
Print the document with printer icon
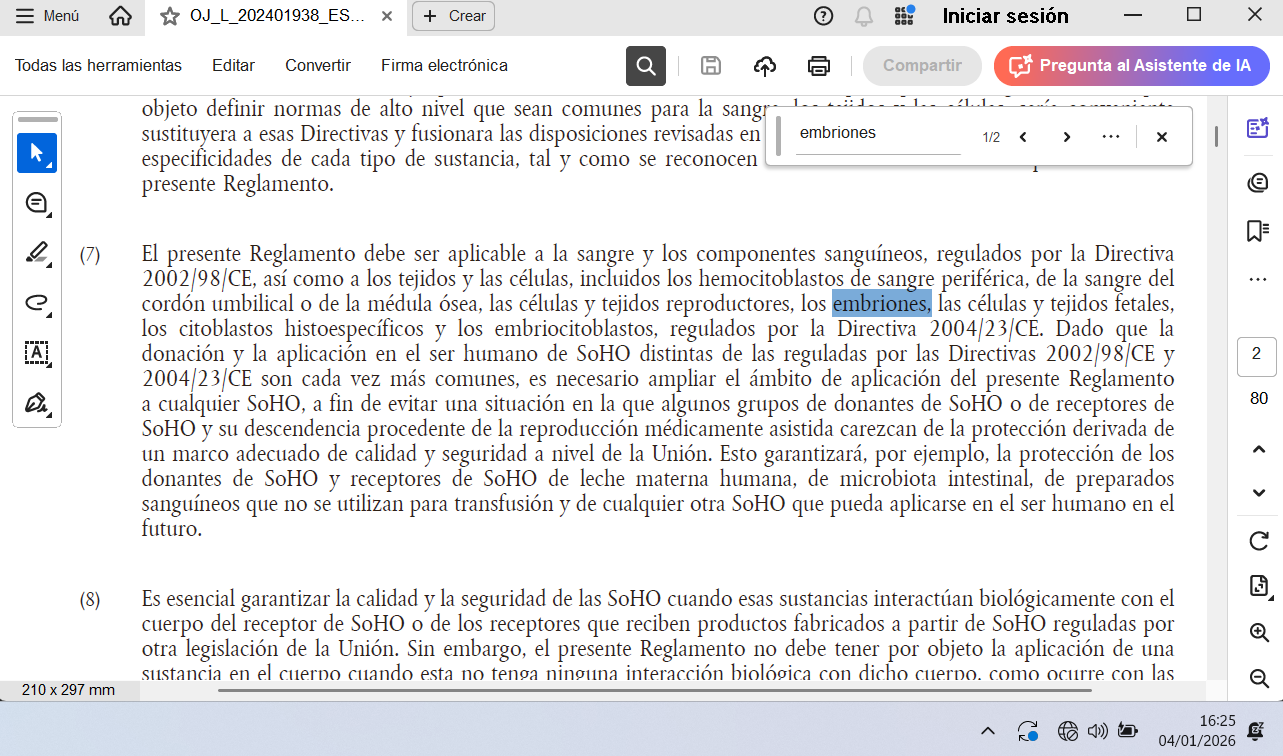coord(818,66)
